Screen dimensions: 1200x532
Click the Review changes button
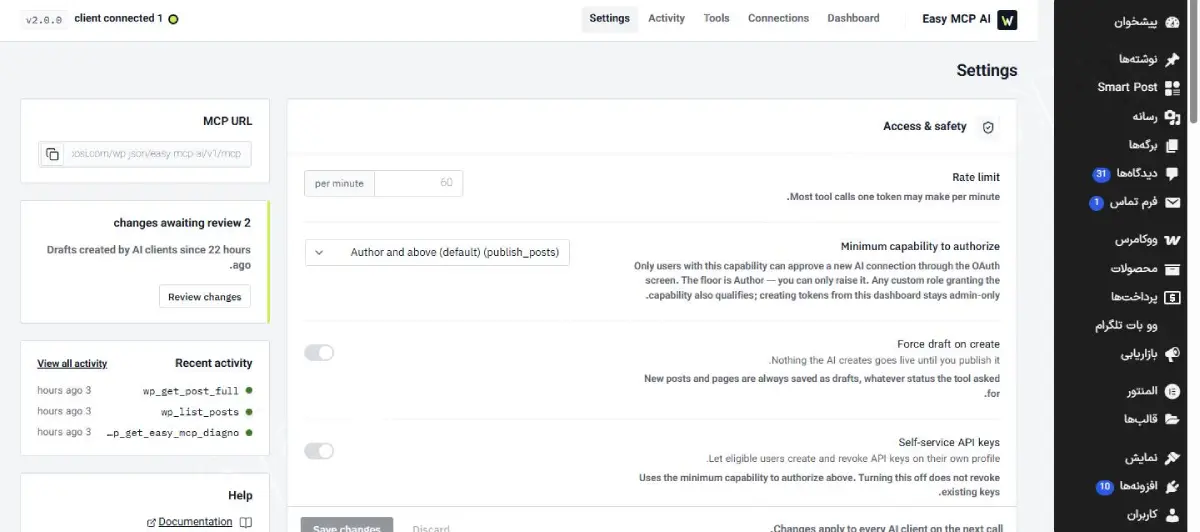[205, 296]
